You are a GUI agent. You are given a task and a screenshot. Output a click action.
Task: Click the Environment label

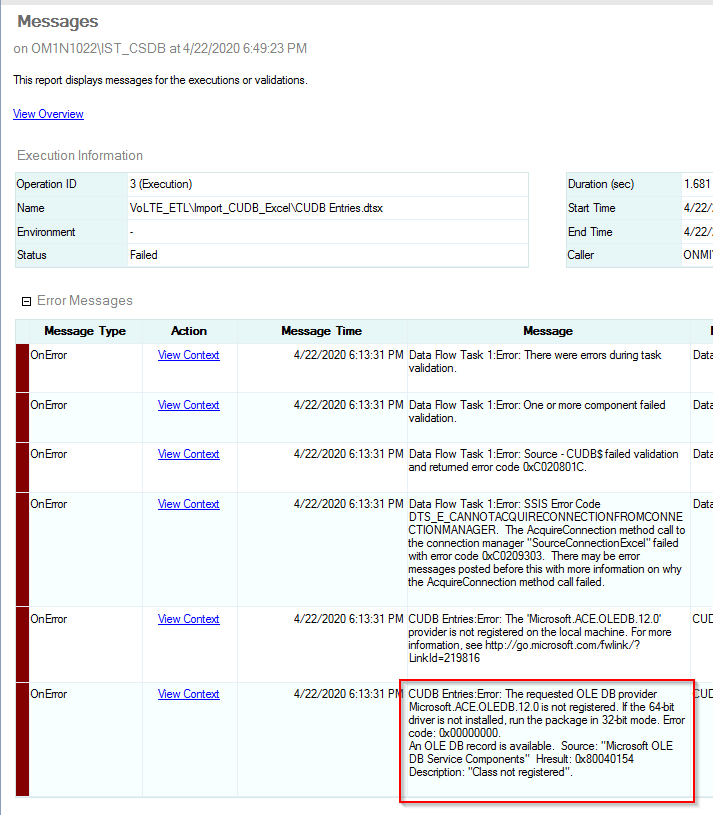pos(46,232)
